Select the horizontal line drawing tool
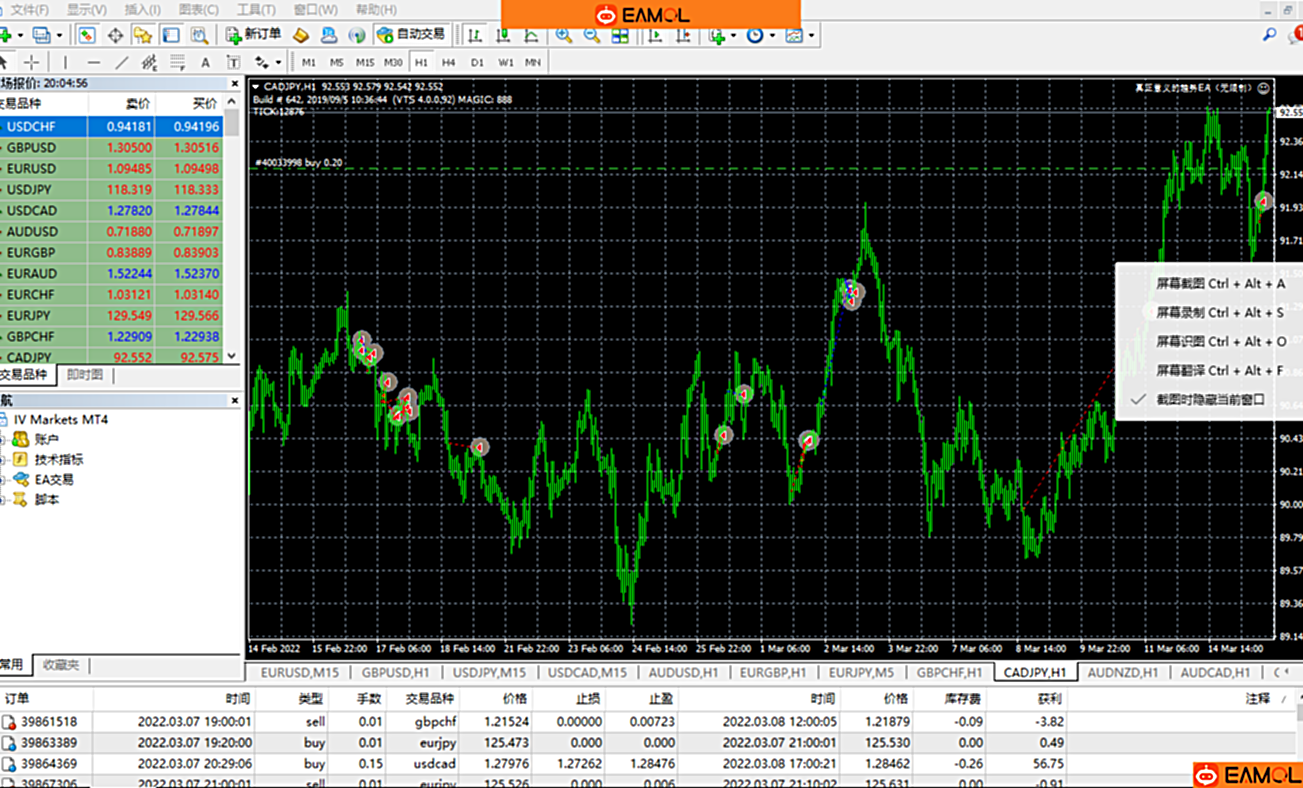Viewport: 1303px width, 788px height. point(93,62)
